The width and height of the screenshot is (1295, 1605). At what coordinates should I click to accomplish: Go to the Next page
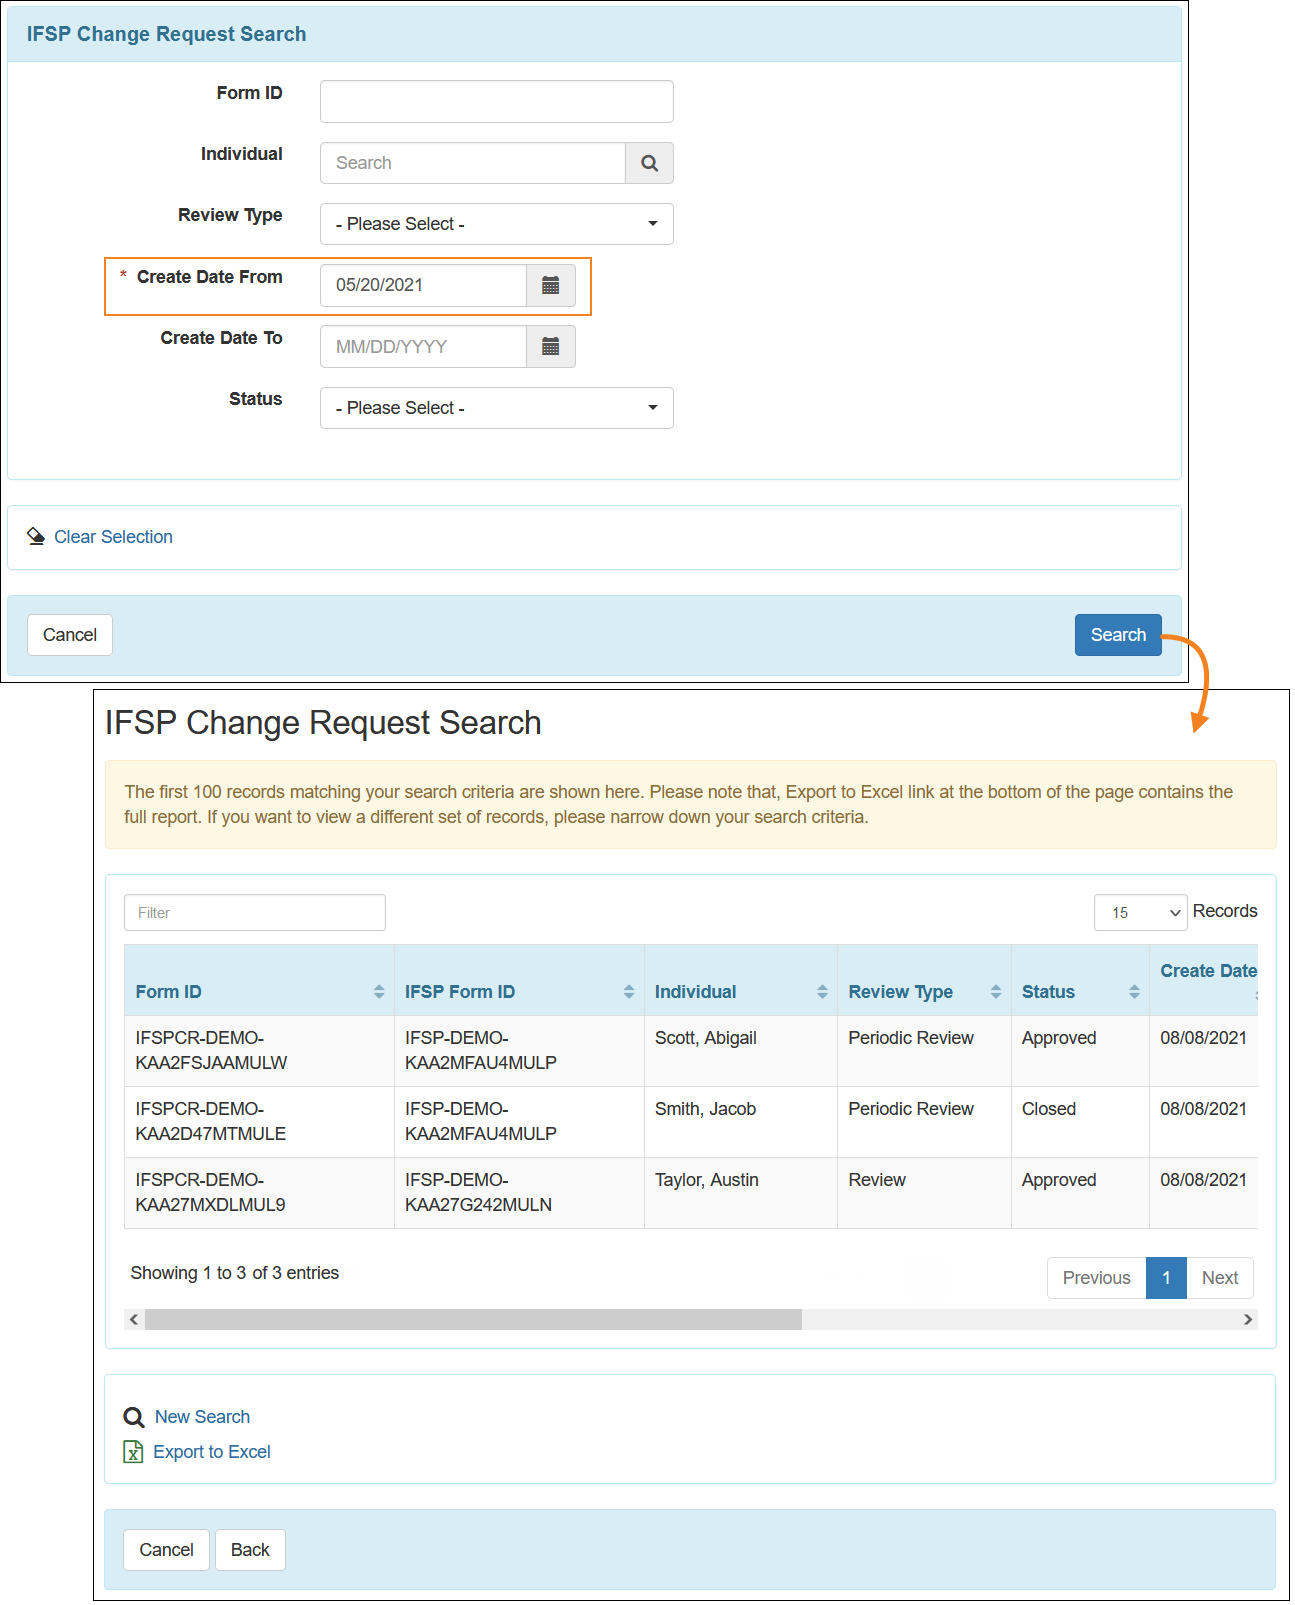coord(1220,1278)
